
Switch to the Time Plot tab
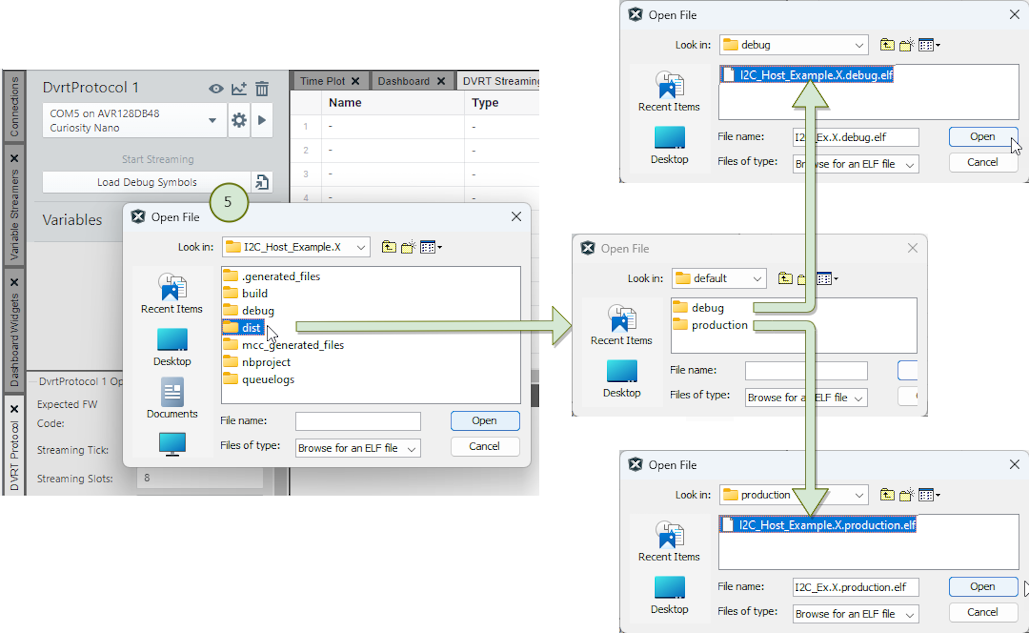329,81
